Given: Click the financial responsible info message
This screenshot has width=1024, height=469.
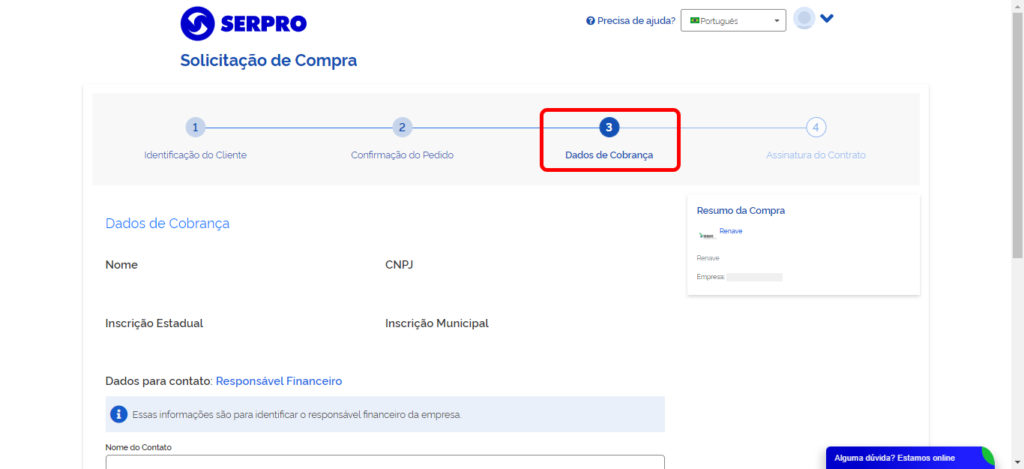Looking at the screenshot, I should tap(385, 414).
